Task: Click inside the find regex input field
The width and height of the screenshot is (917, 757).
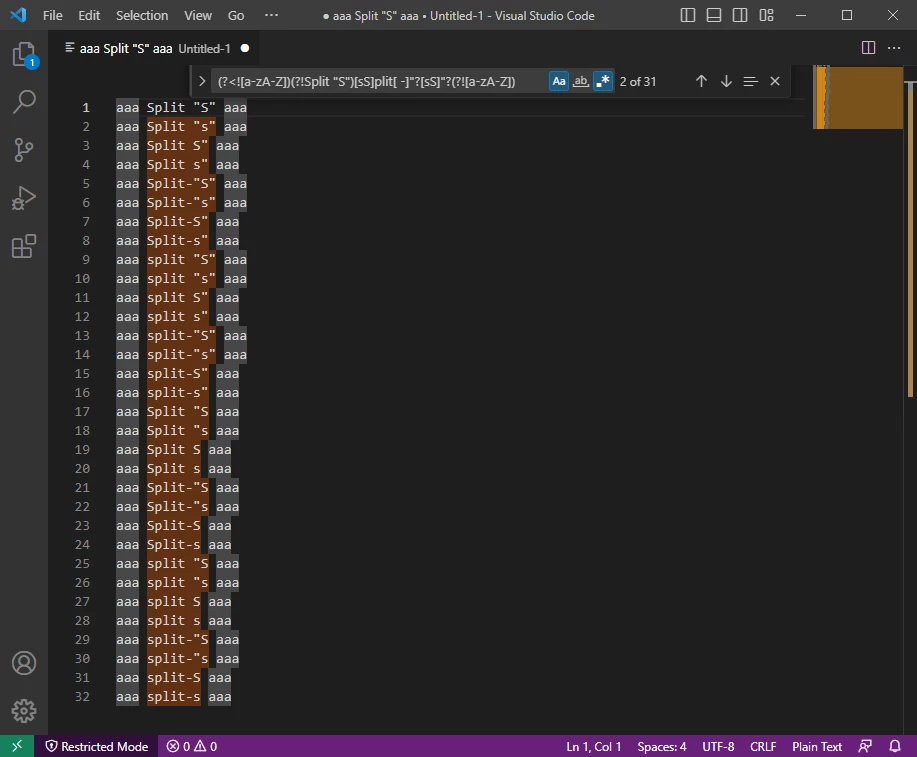Action: (x=378, y=81)
